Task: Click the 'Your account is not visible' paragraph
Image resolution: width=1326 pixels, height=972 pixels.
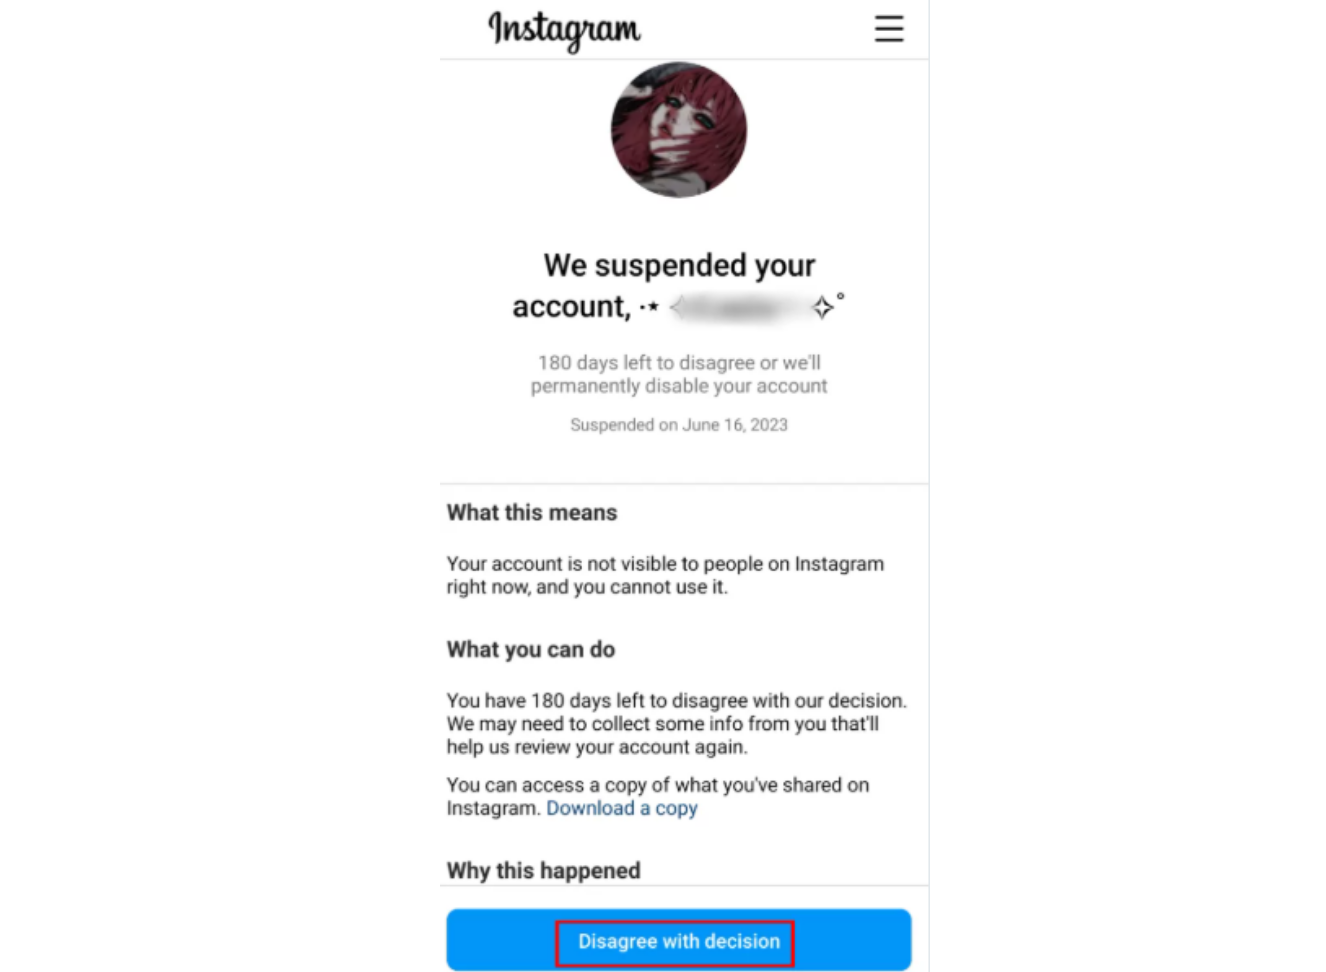Action: tap(665, 575)
